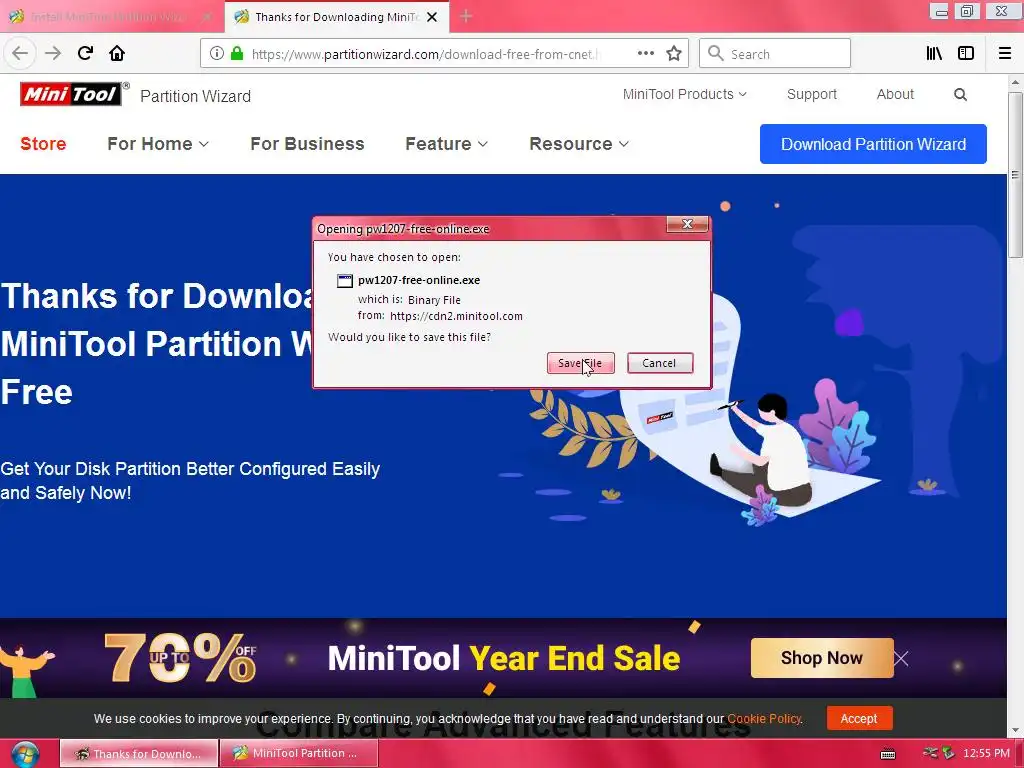Click the scrollbar down arrow
Screen dimensions: 1024x768
click(1015, 730)
